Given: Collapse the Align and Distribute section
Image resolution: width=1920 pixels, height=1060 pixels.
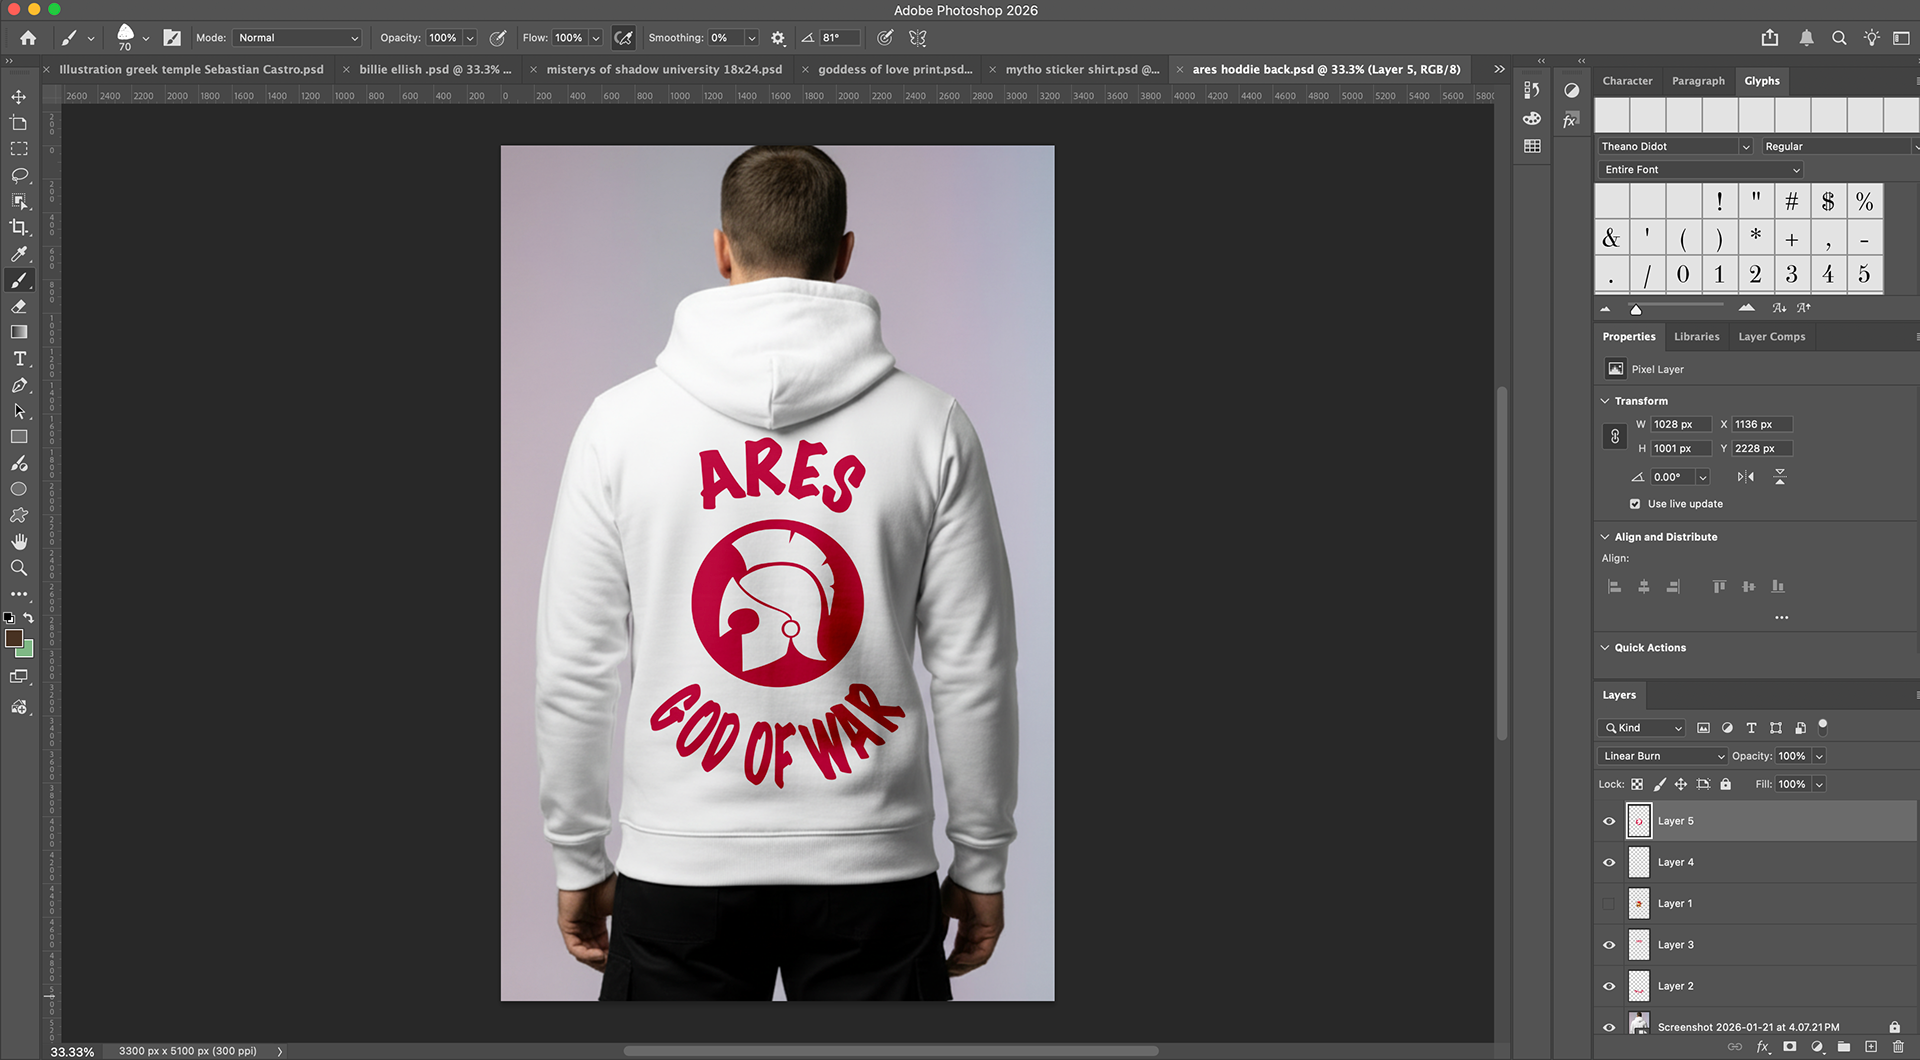Looking at the screenshot, I should [x=1605, y=537].
